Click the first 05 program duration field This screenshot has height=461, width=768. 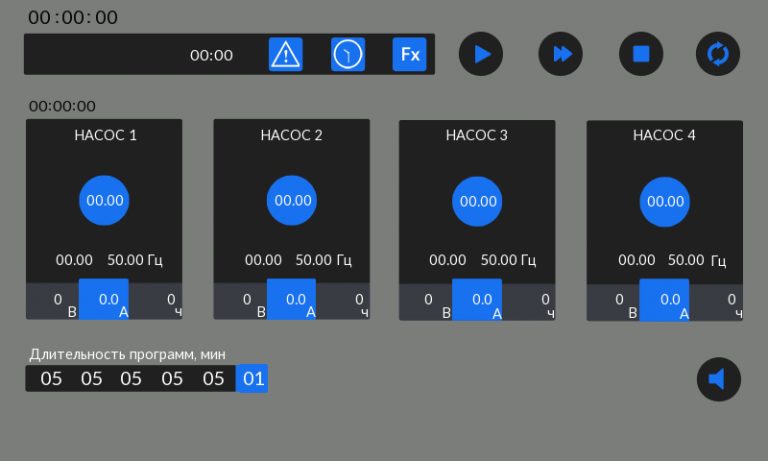coord(51,379)
